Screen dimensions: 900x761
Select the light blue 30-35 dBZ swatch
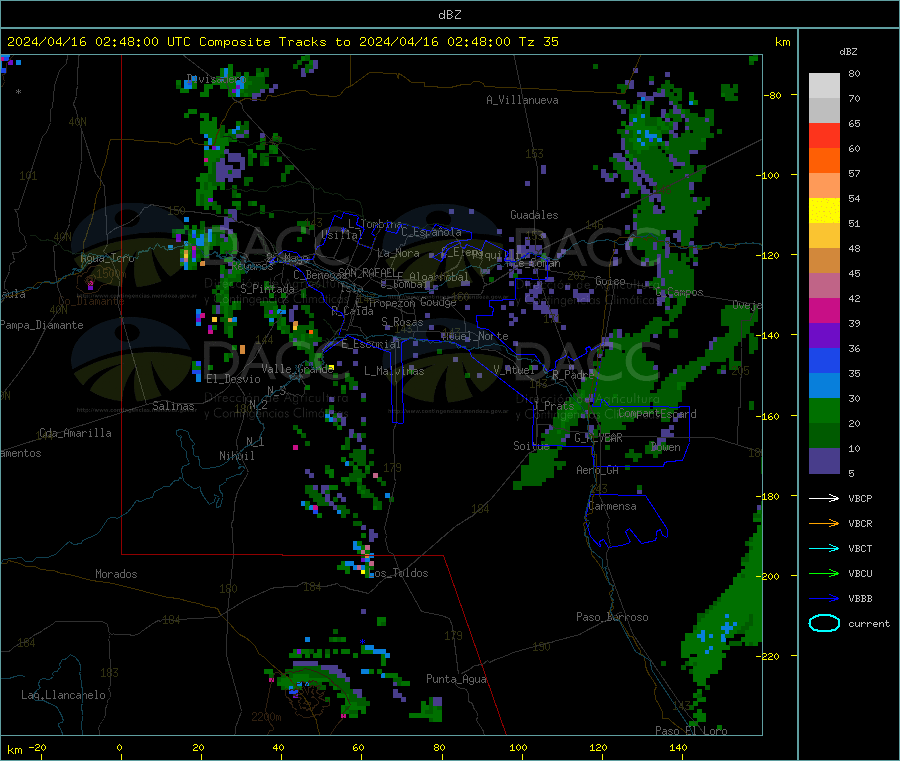[x=824, y=386]
